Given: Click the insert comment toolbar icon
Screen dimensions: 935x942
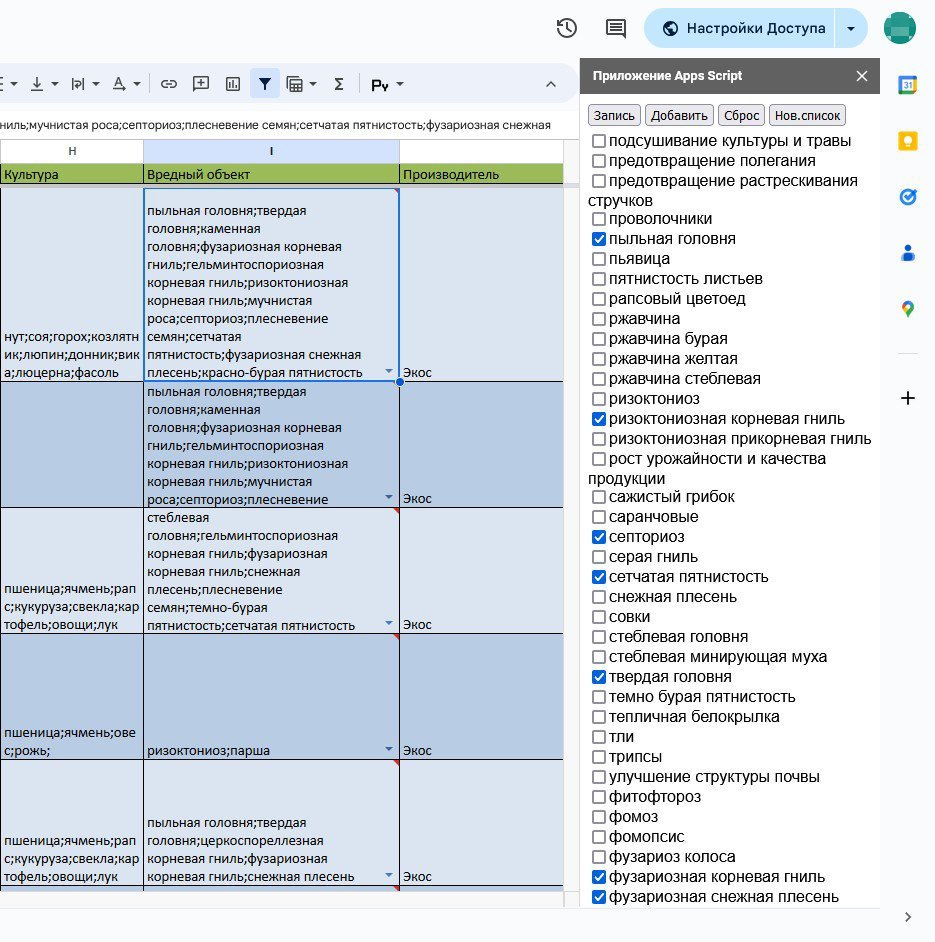Looking at the screenshot, I should point(201,84).
